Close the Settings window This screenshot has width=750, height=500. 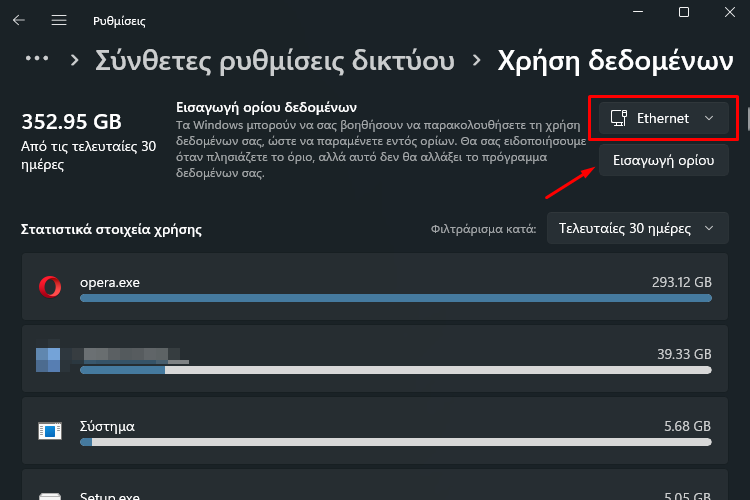coord(729,12)
